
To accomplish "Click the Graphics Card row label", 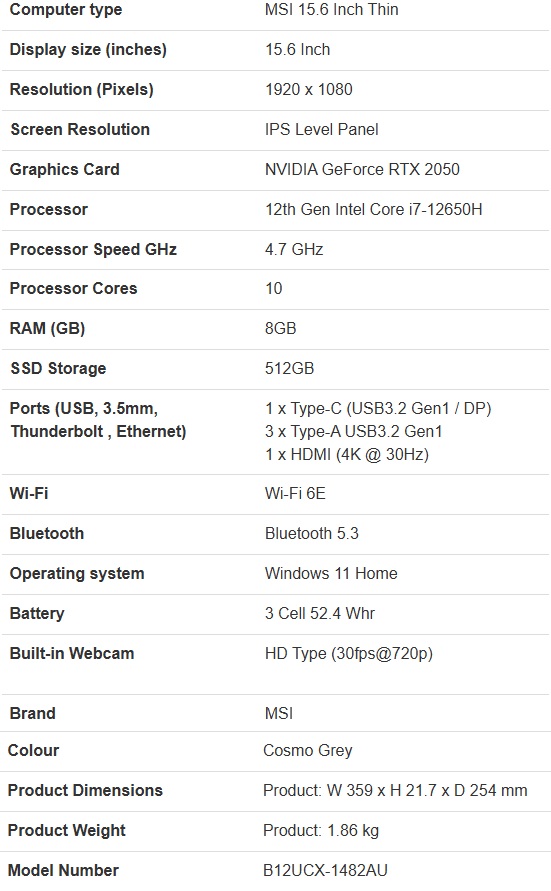I will [65, 169].
